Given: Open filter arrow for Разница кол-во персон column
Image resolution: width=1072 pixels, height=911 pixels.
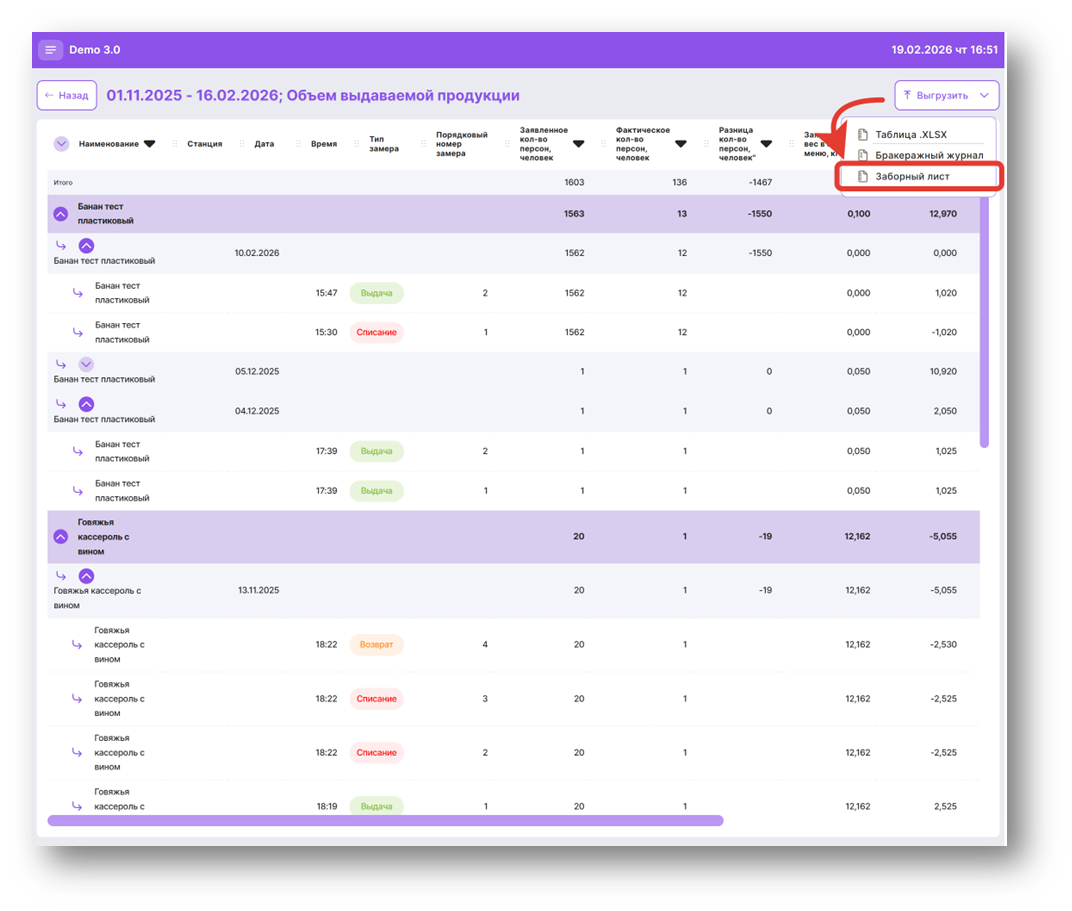Looking at the screenshot, I should tap(766, 144).
